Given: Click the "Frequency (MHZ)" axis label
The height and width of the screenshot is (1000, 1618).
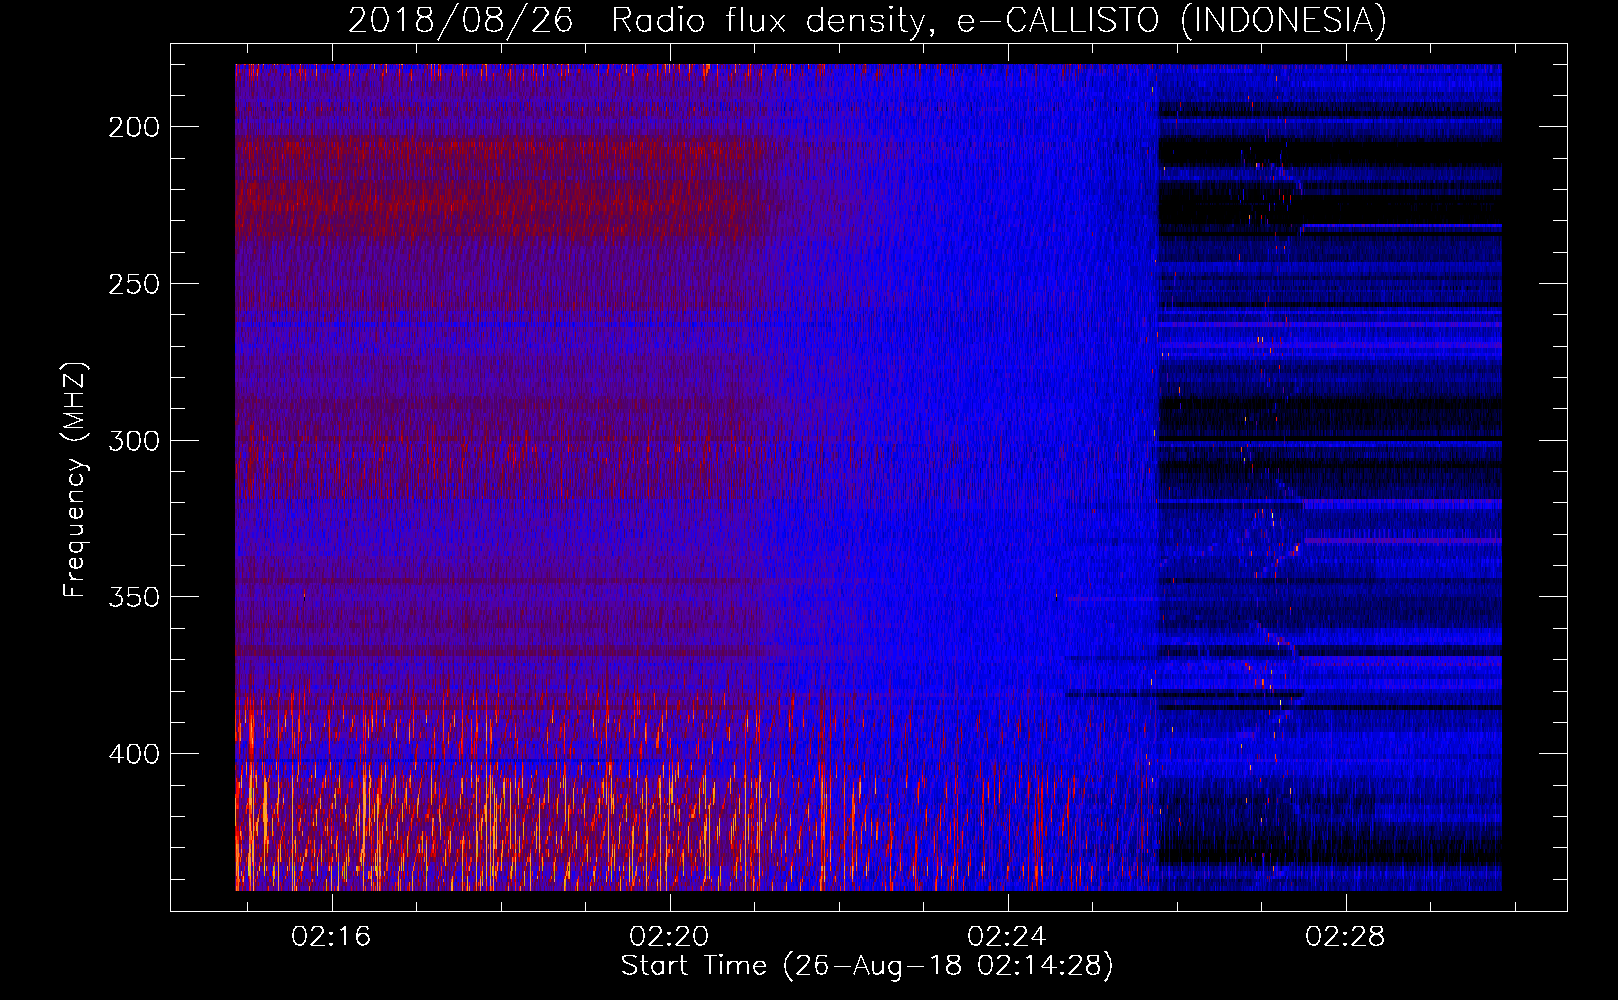Looking at the screenshot, I should (x=75, y=480).
